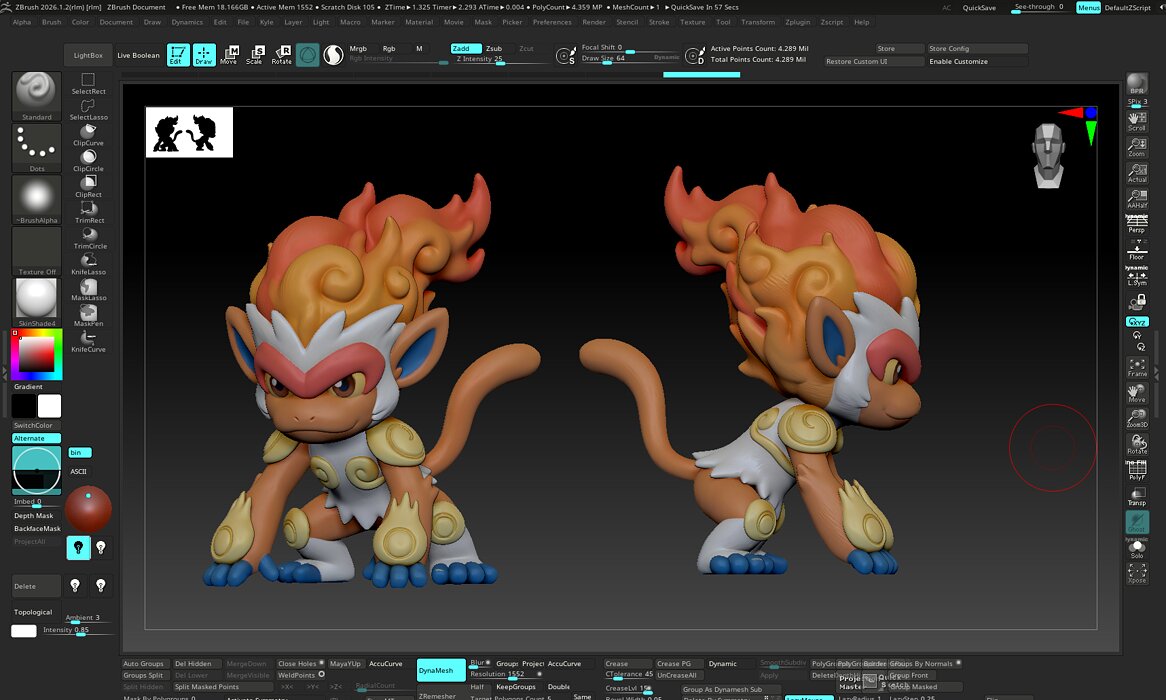This screenshot has width=1166, height=700.
Task: Open the SkinShade4 material picker
Action: 36,302
